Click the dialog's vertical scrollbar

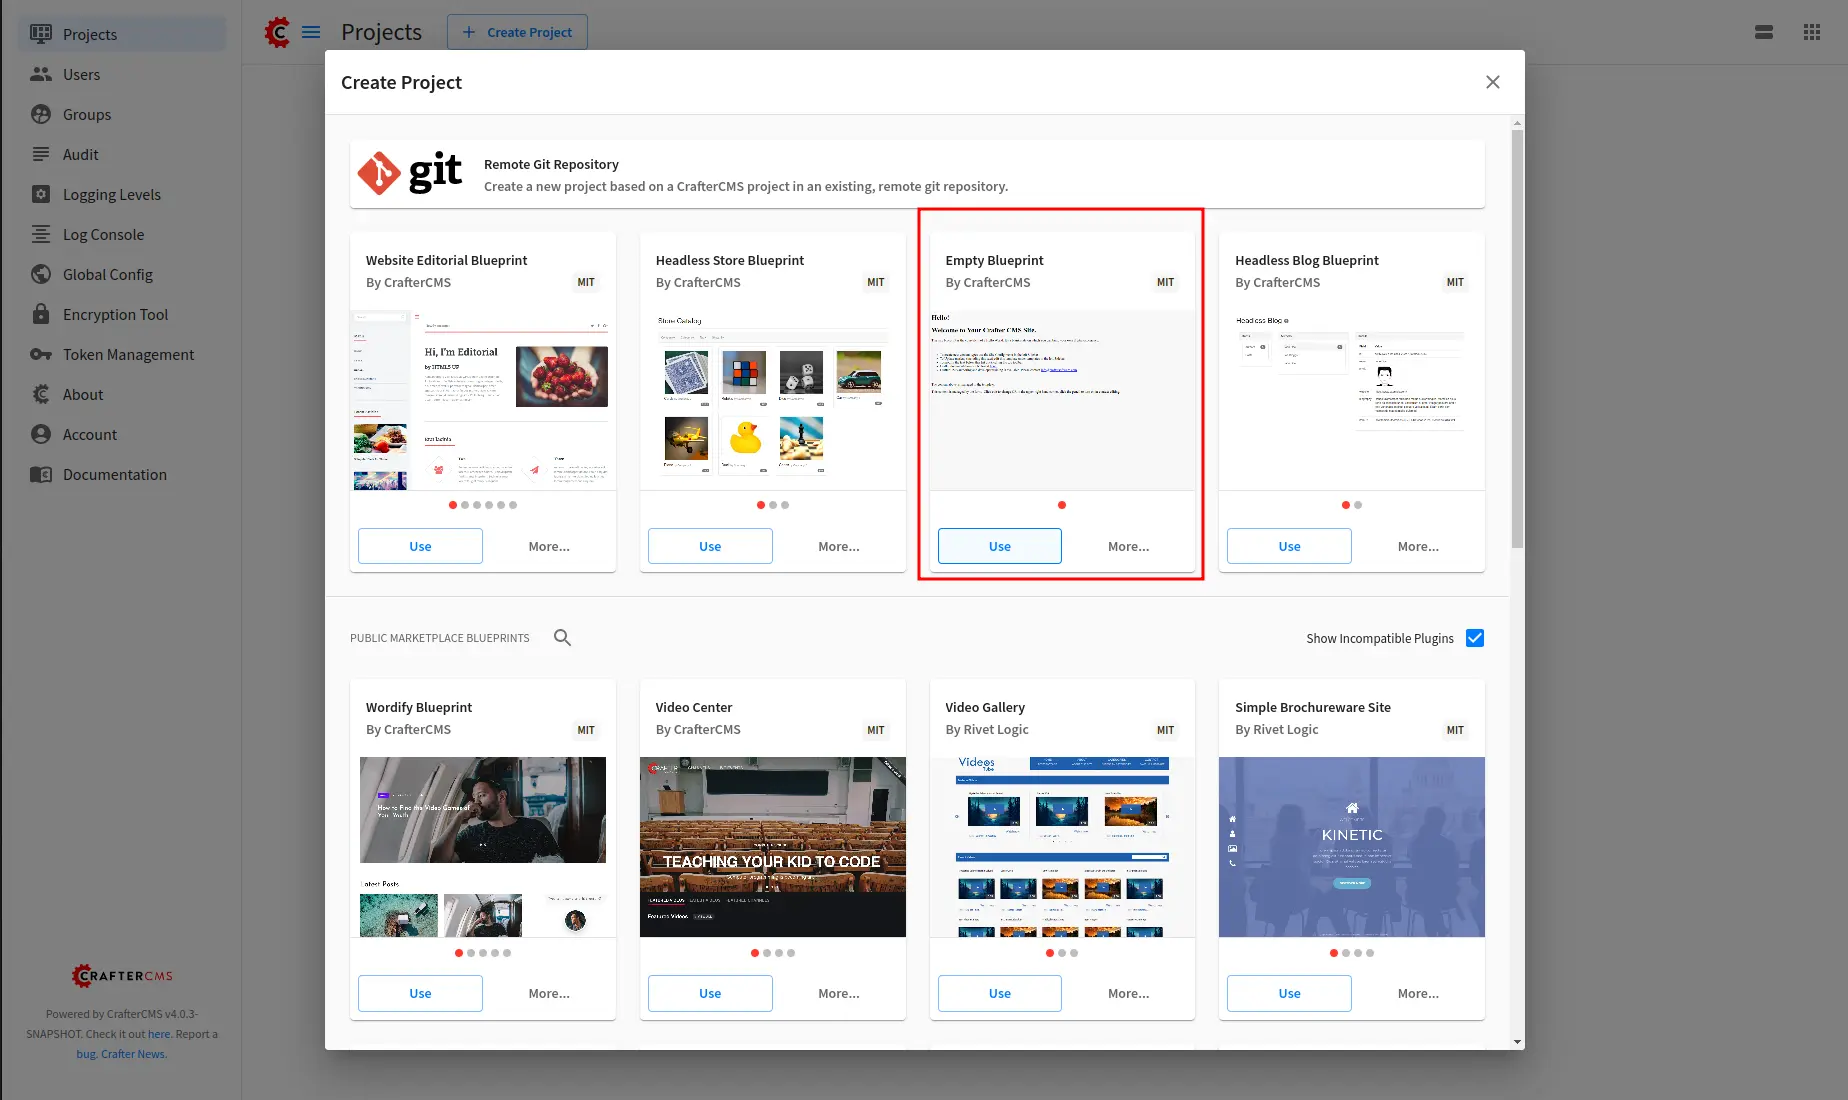click(1517, 340)
